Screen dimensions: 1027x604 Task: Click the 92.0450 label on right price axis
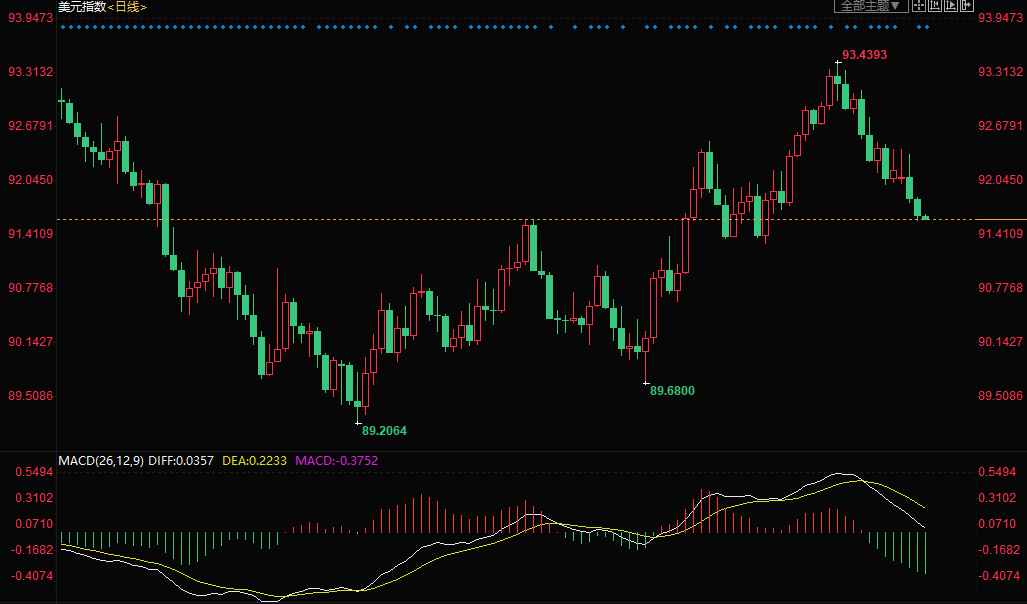pyautogui.click(x=1000, y=179)
